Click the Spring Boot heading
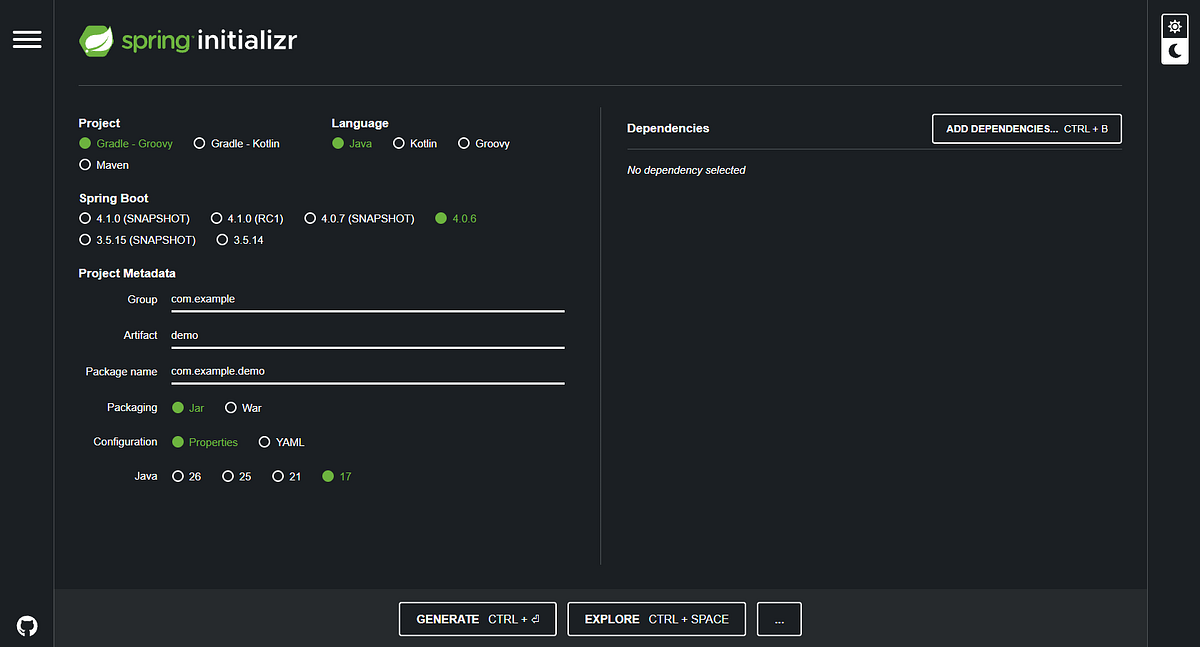The height and width of the screenshot is (647, 1200). (x=114, y=198)
